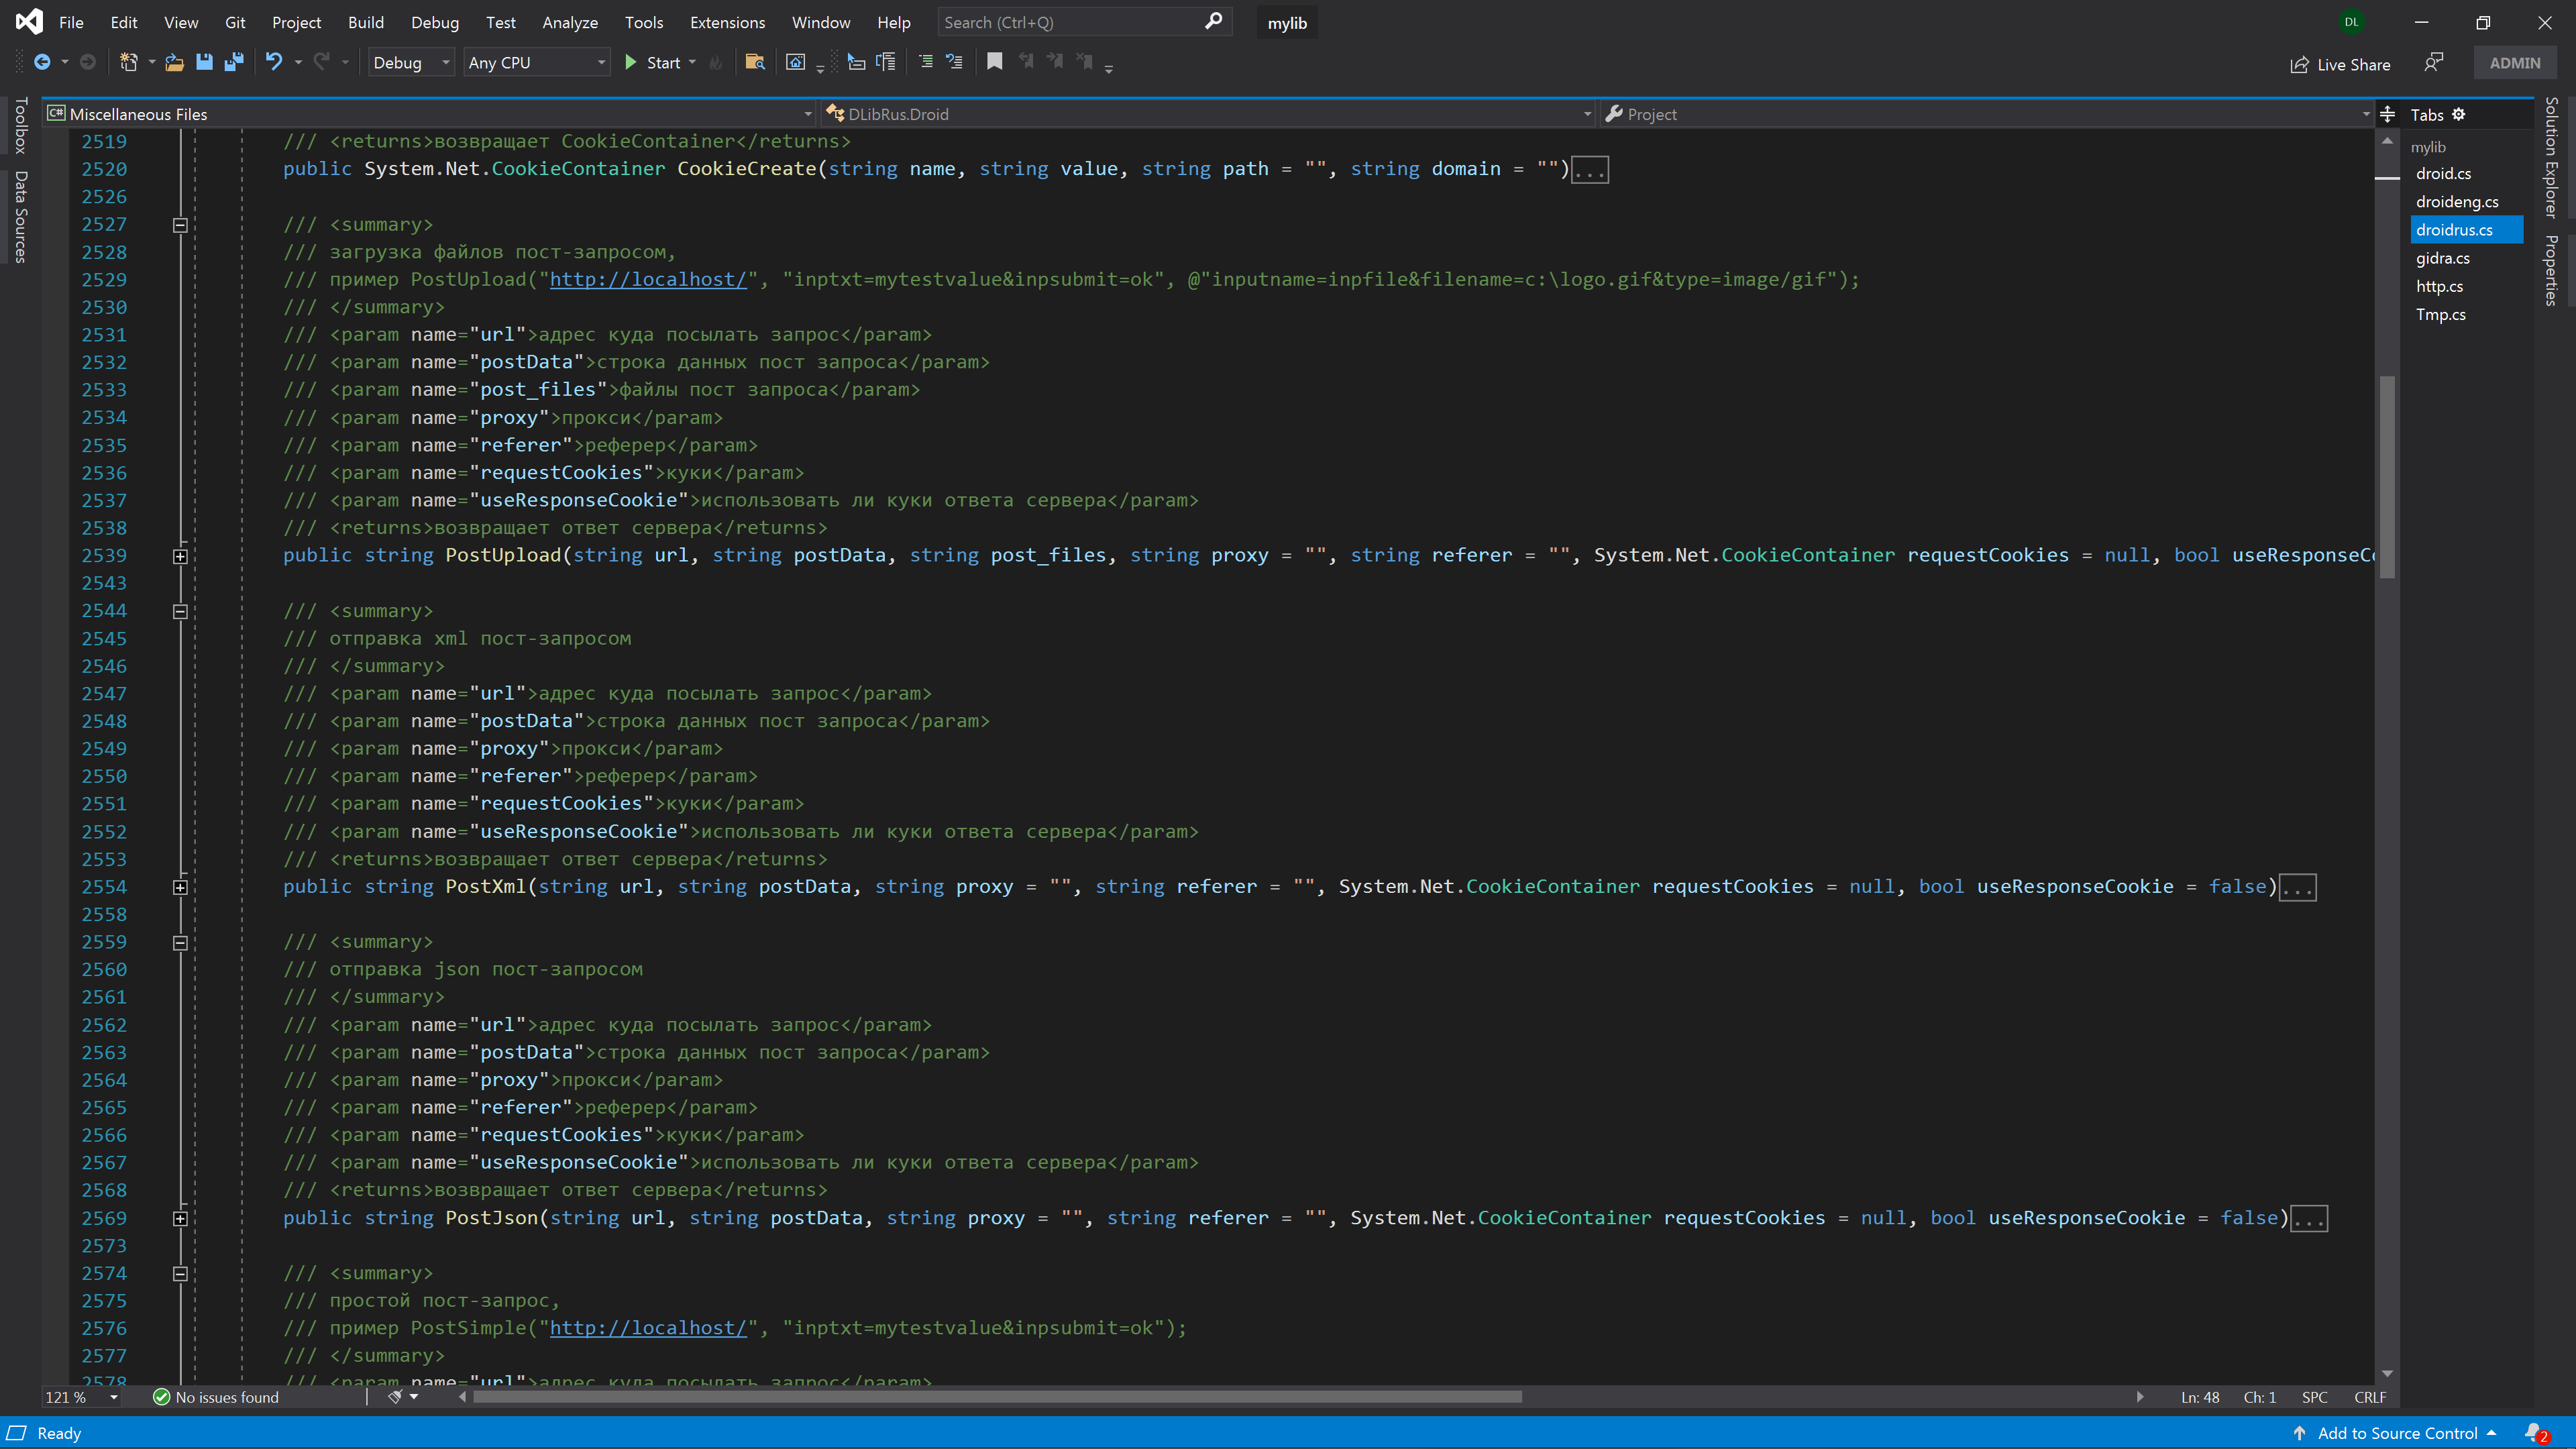Open the Debug configuration dropdown
Image resolution: width=2576 pixels, height=1449 pixels.
(x=410, y=61)
